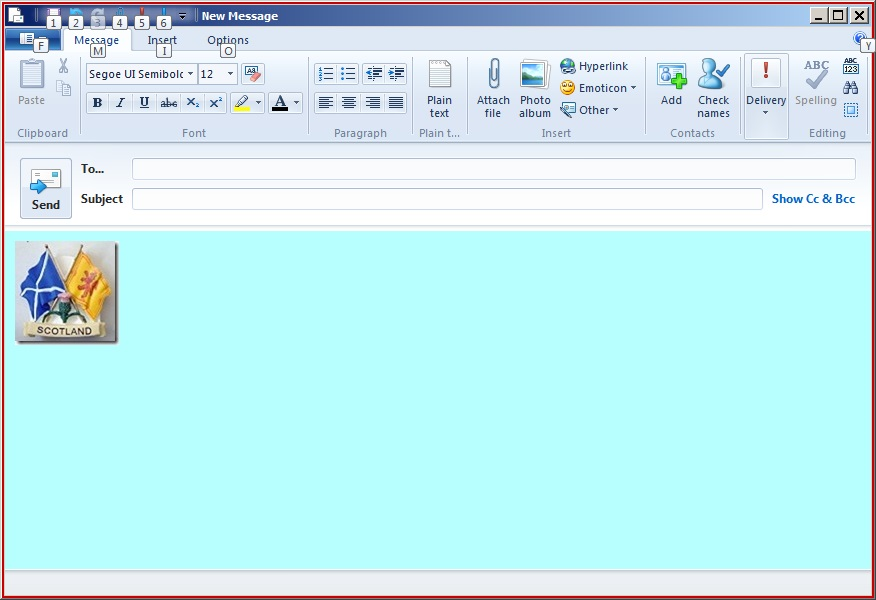This screenshot has height=600, width=876.
Task: Click in the To address field
Action: click(493, 169)
